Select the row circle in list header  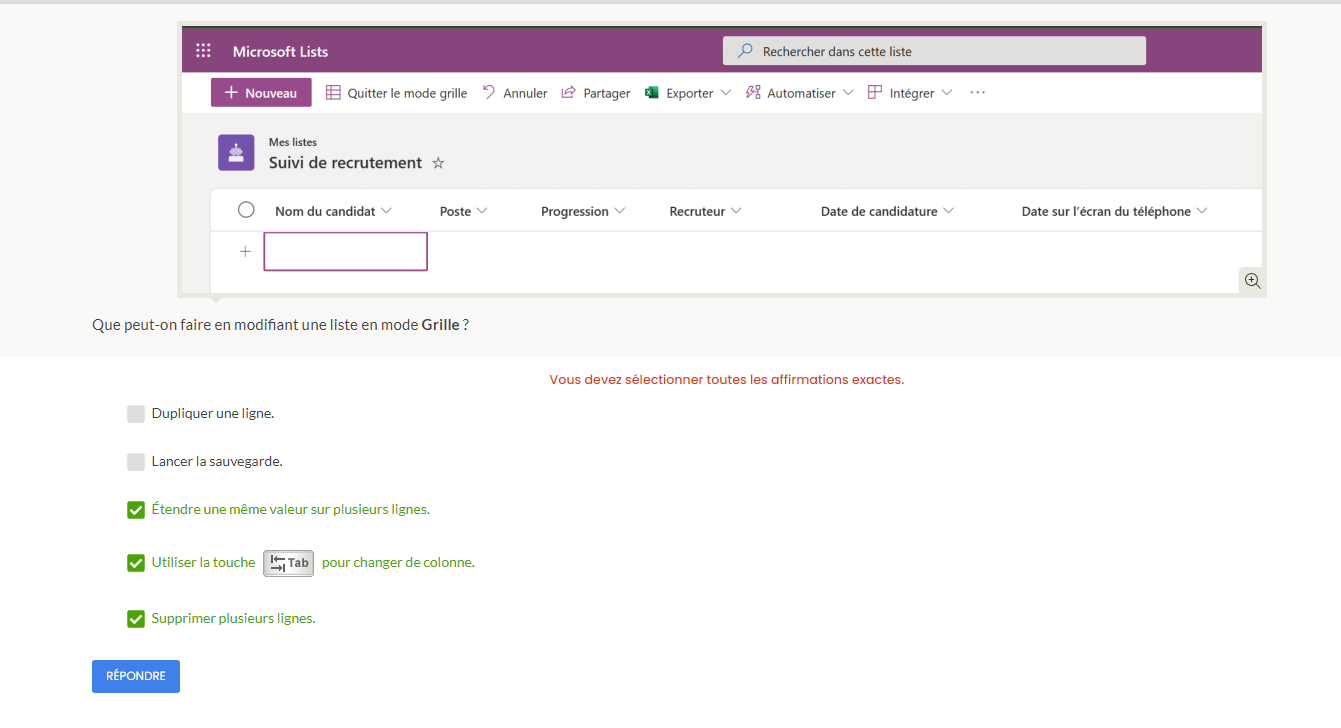pos(246,210)
